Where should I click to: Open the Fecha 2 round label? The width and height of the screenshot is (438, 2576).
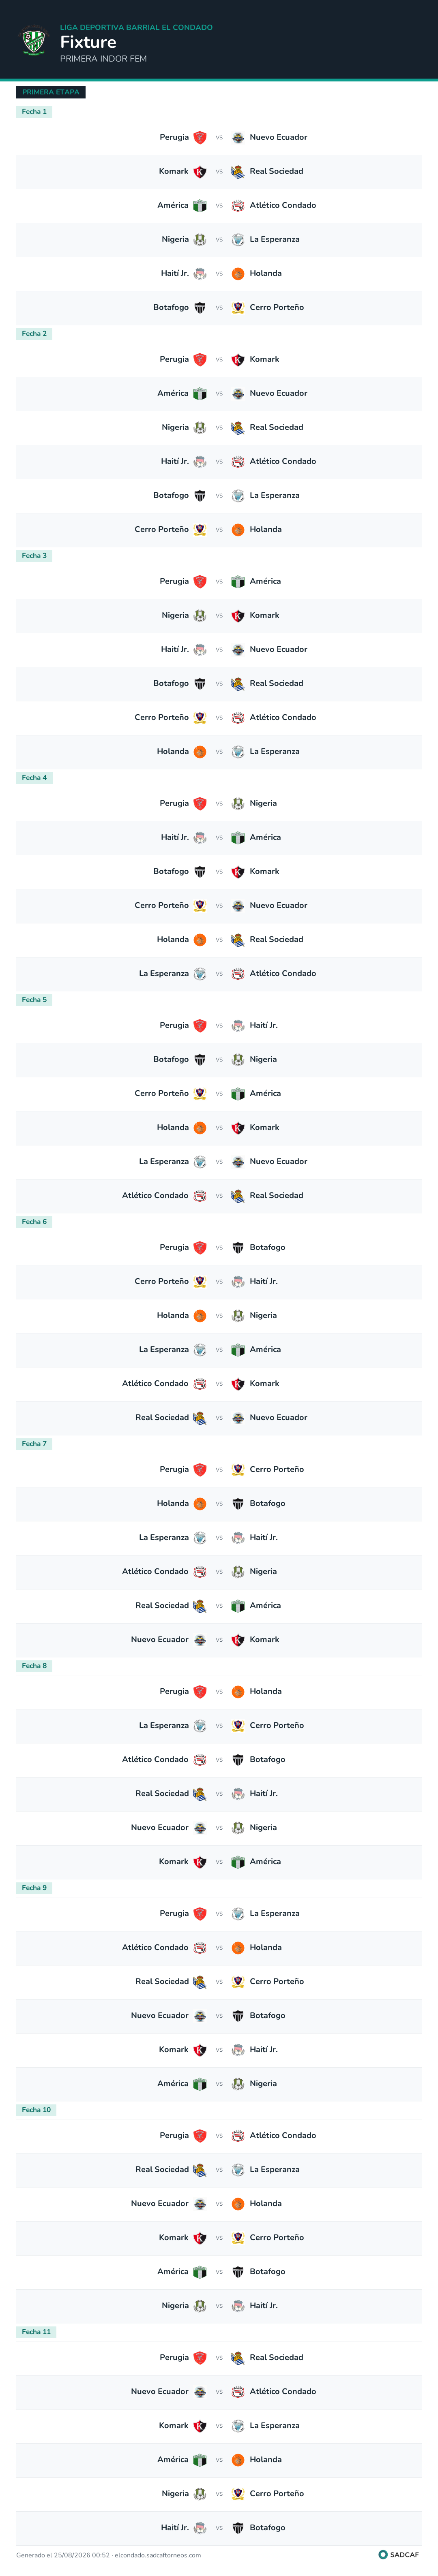tap(34, 334)
